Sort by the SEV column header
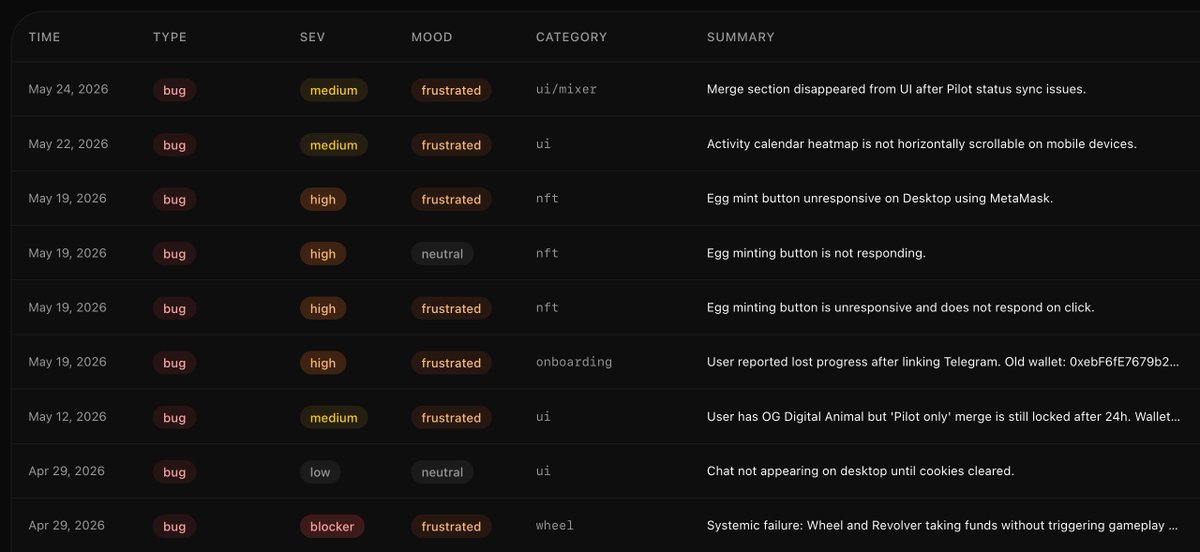Screen dimensions: 1200x552 [313, 37]
